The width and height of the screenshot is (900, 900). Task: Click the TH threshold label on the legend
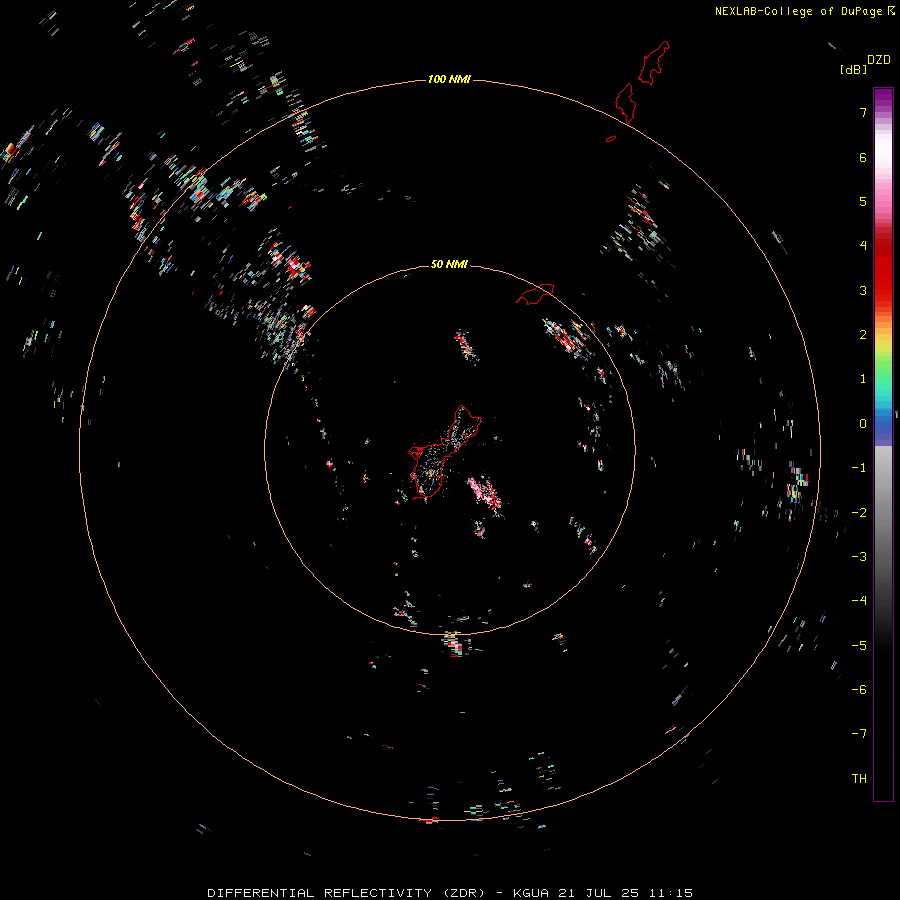(859, 779)
